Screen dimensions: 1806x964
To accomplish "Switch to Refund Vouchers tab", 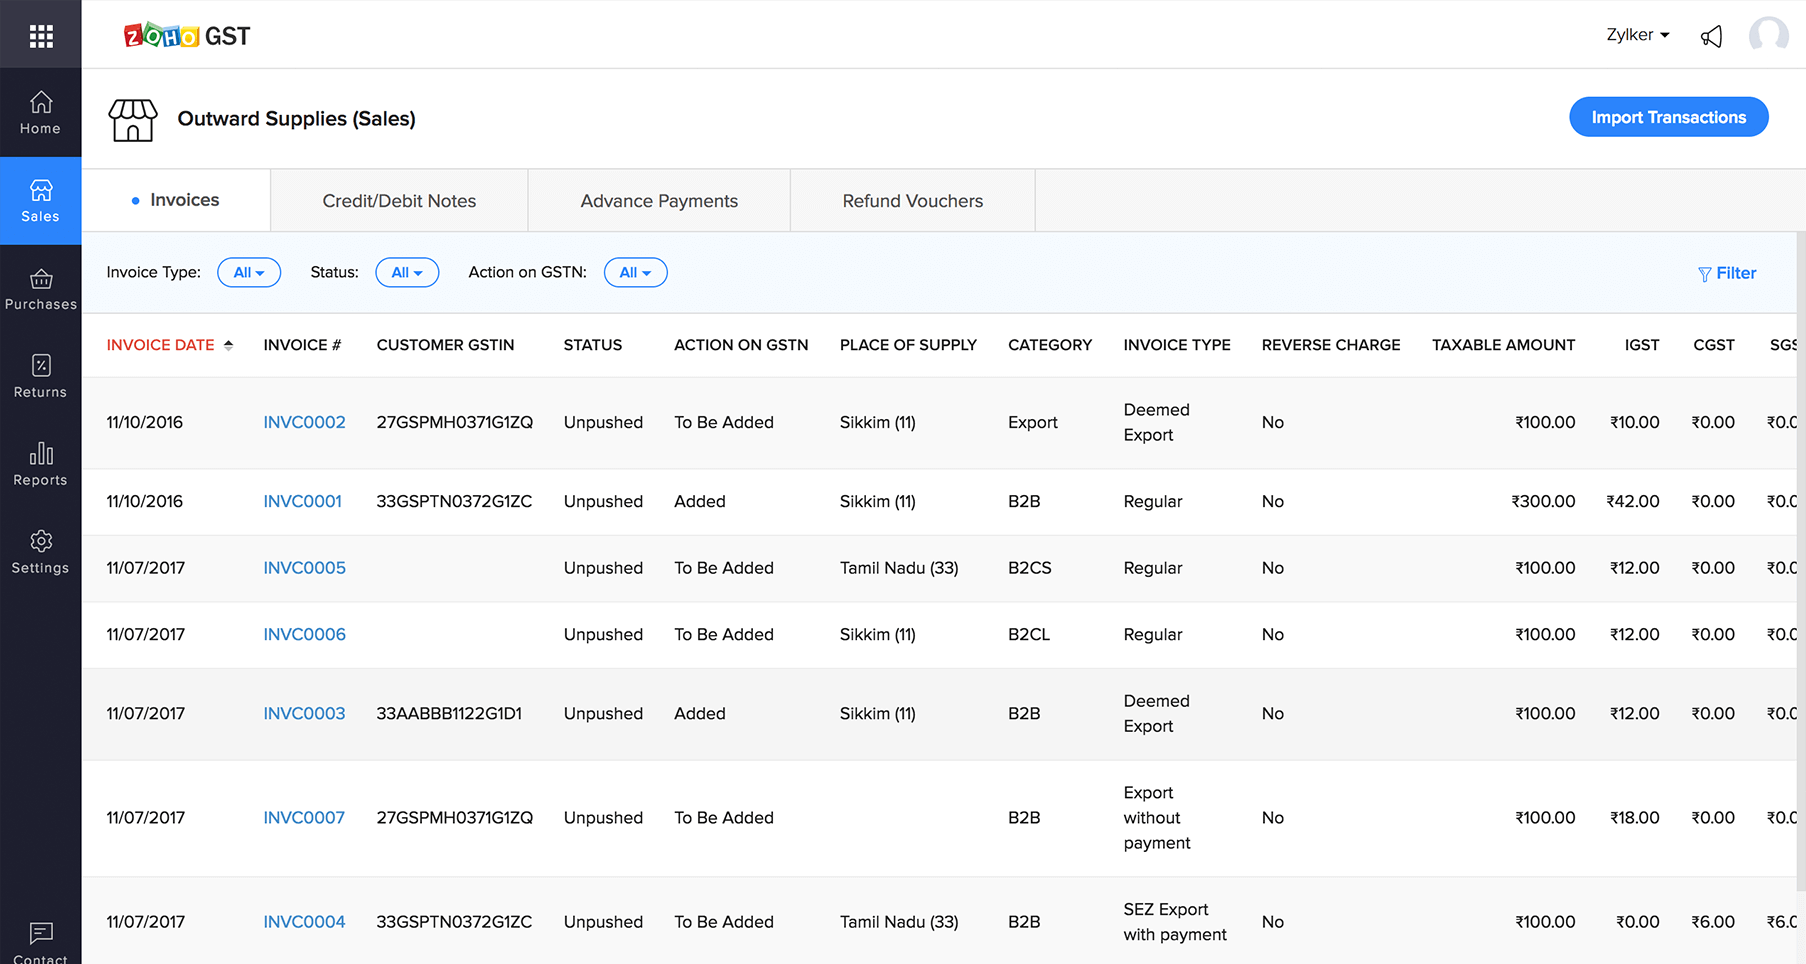I will click(912, 201).
